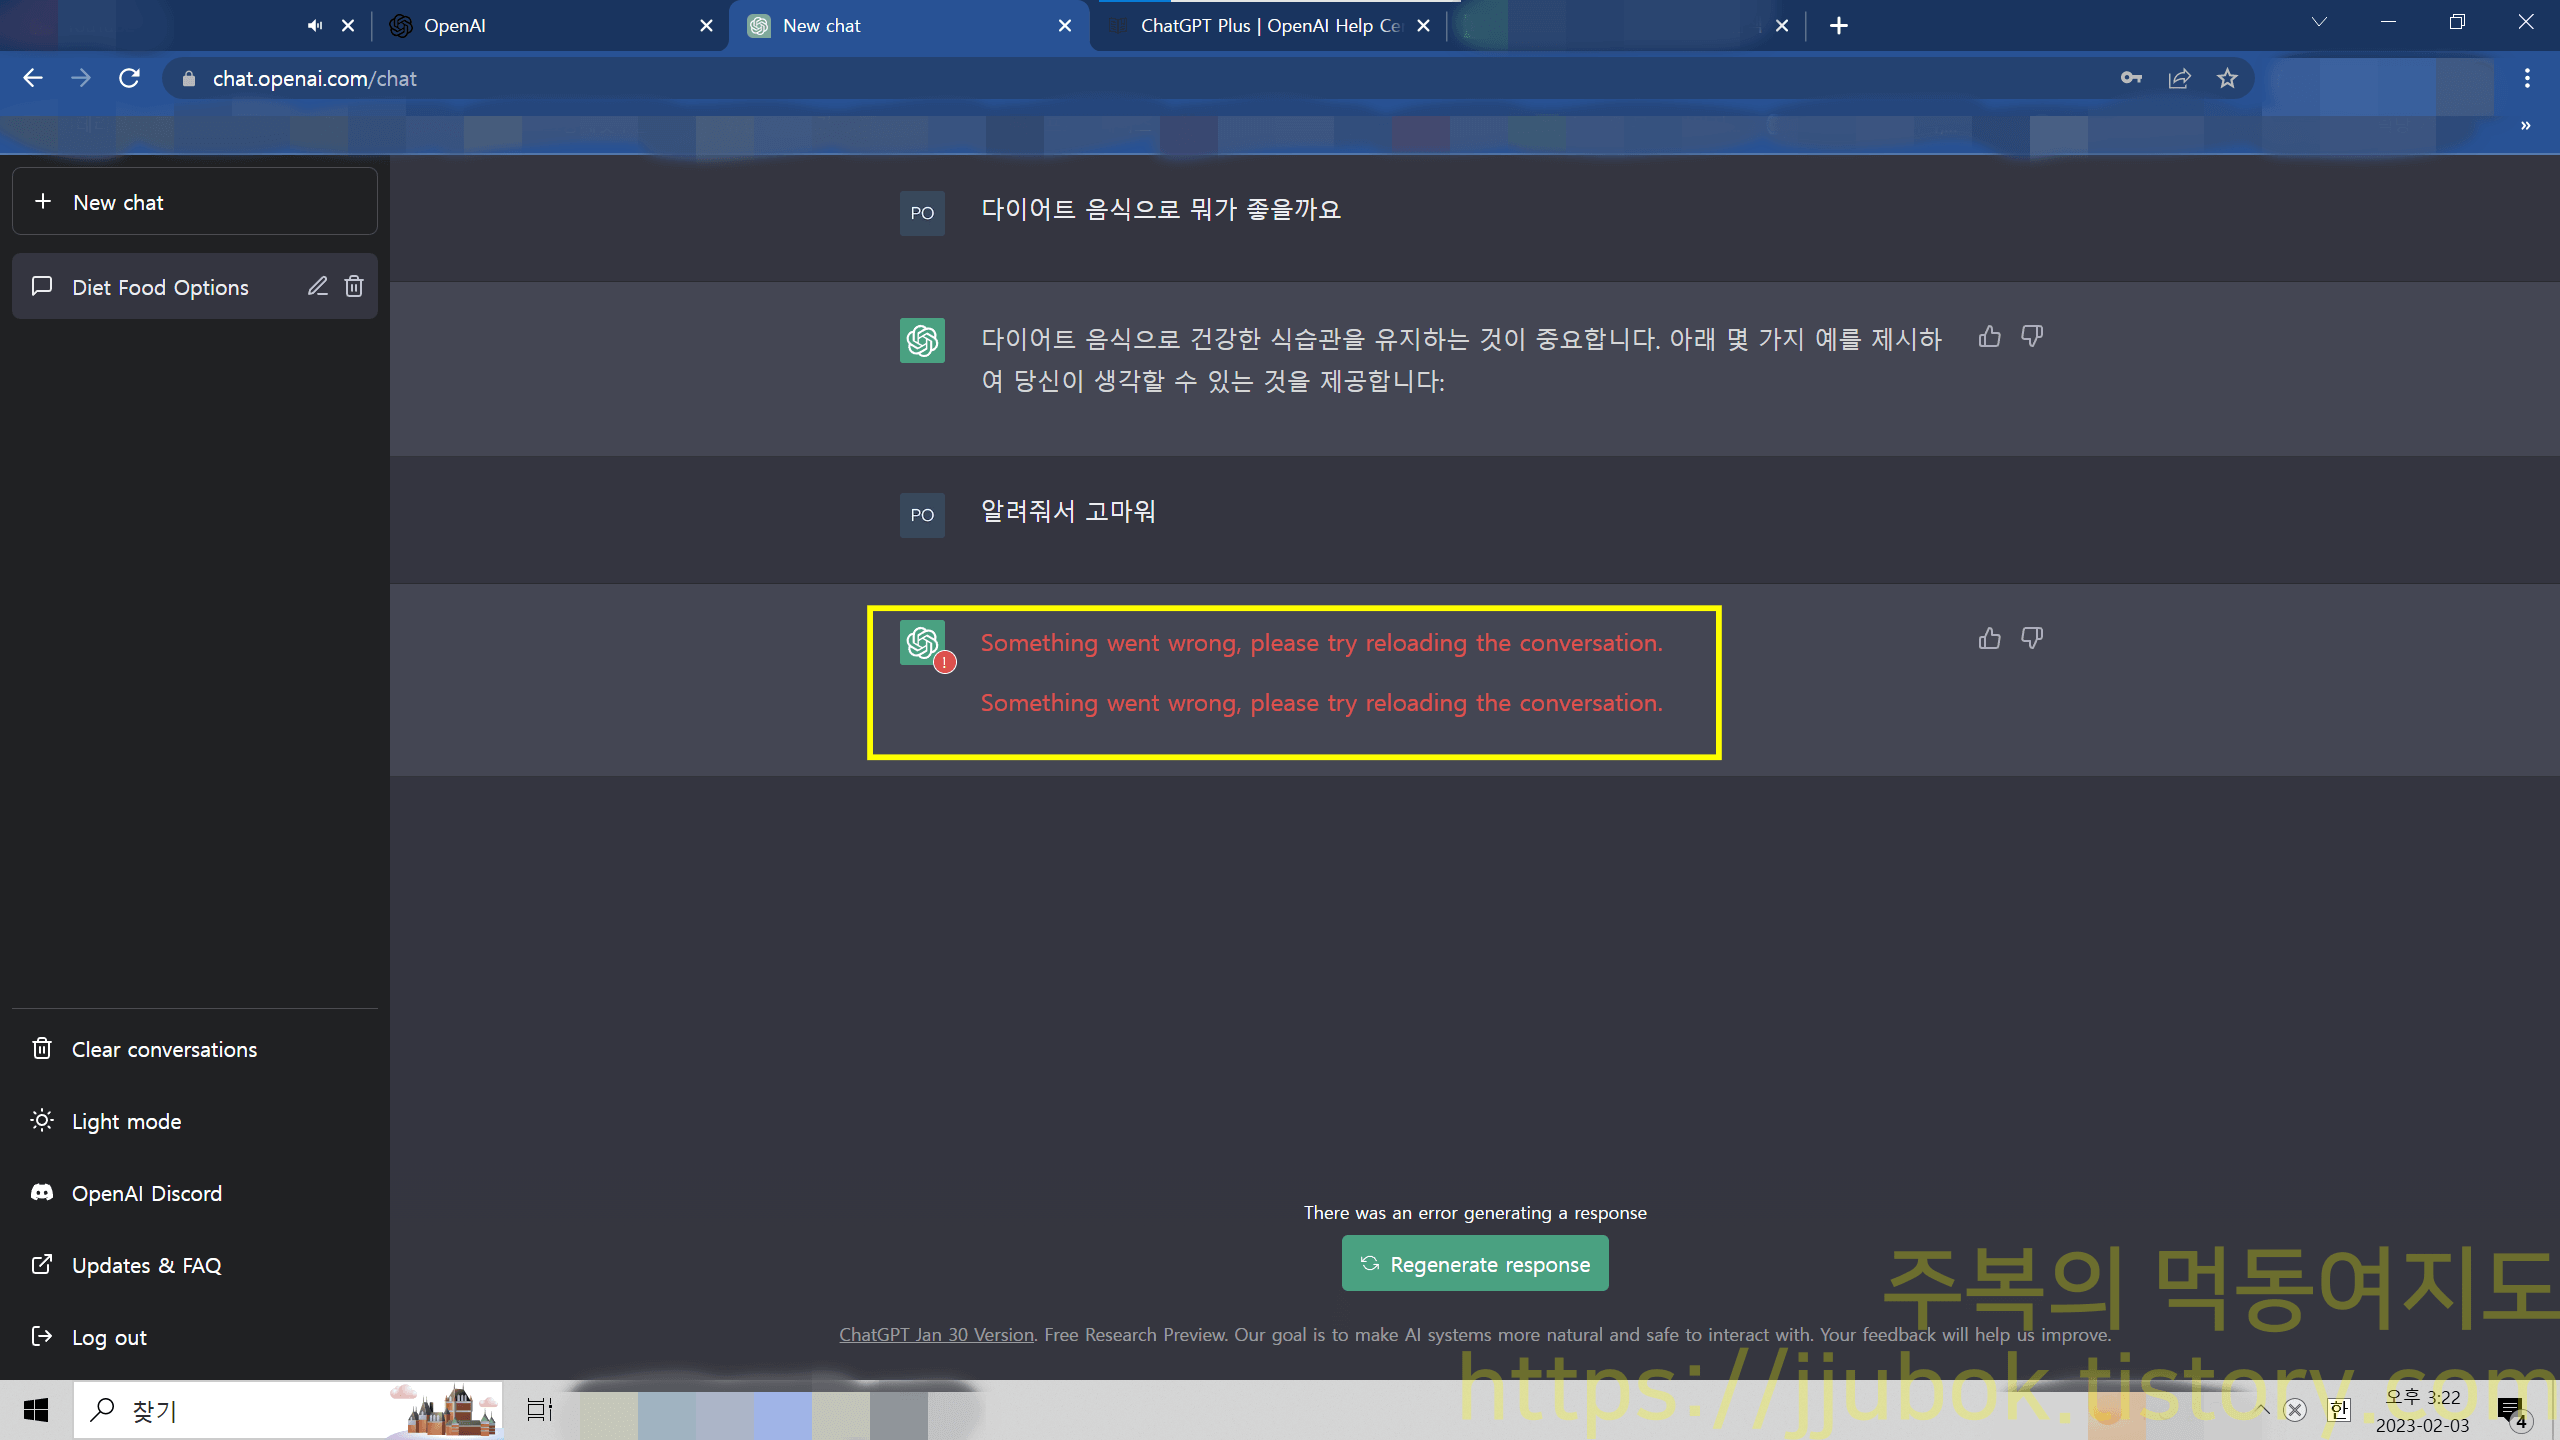This screenshot has height=1440, width=2560.
Task: Click the edit conversation icon
Action: pyautogui.click(x=318, y=287)
